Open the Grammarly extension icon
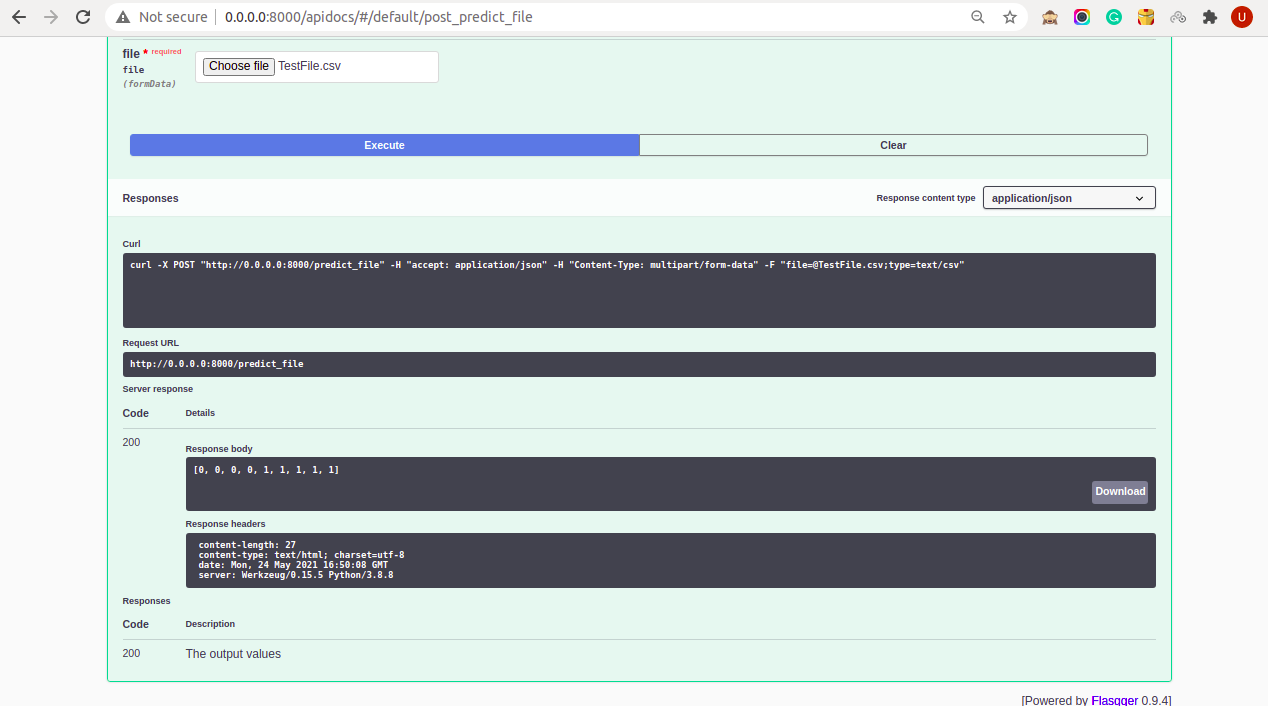Screen dimensions: 1268x706 (x=1114, y=17)
